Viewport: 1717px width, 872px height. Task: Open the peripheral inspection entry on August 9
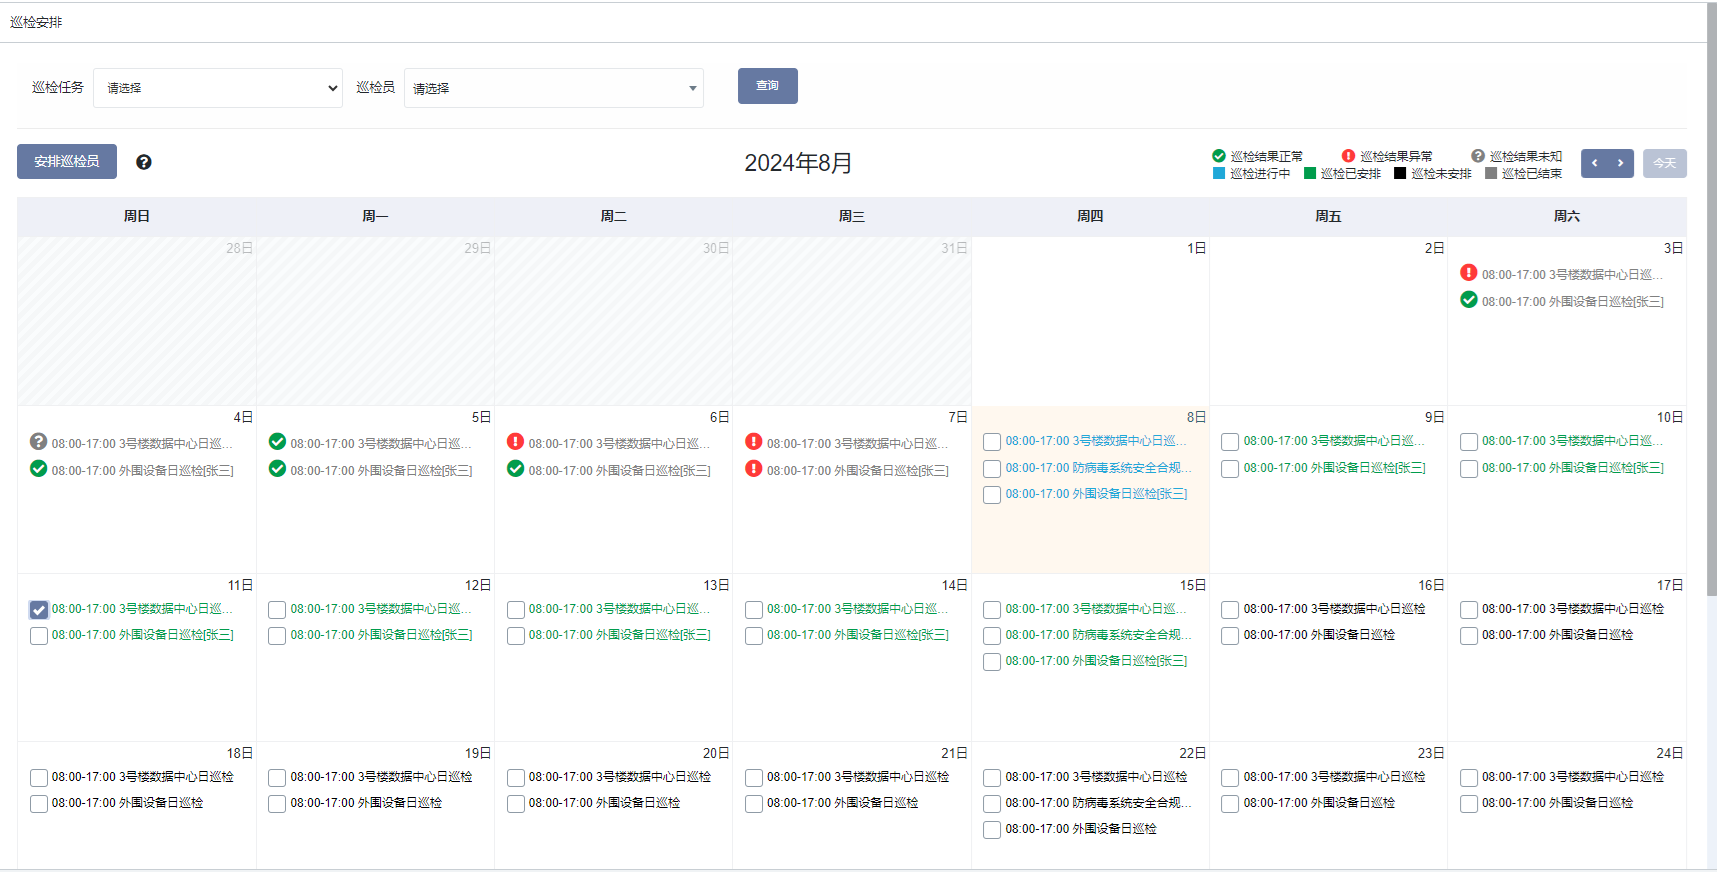1334,468
